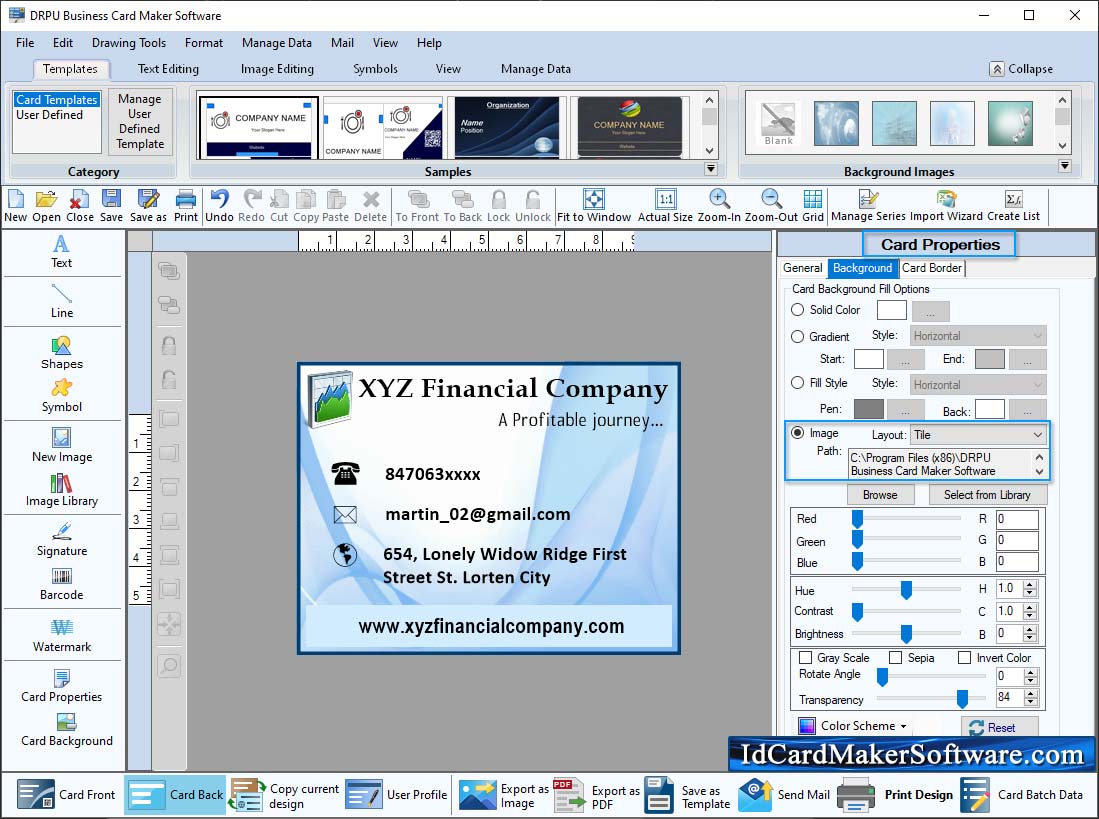Expand the Samples gallery dropdown arrow
1099x819 pixels.
point(711,168)
